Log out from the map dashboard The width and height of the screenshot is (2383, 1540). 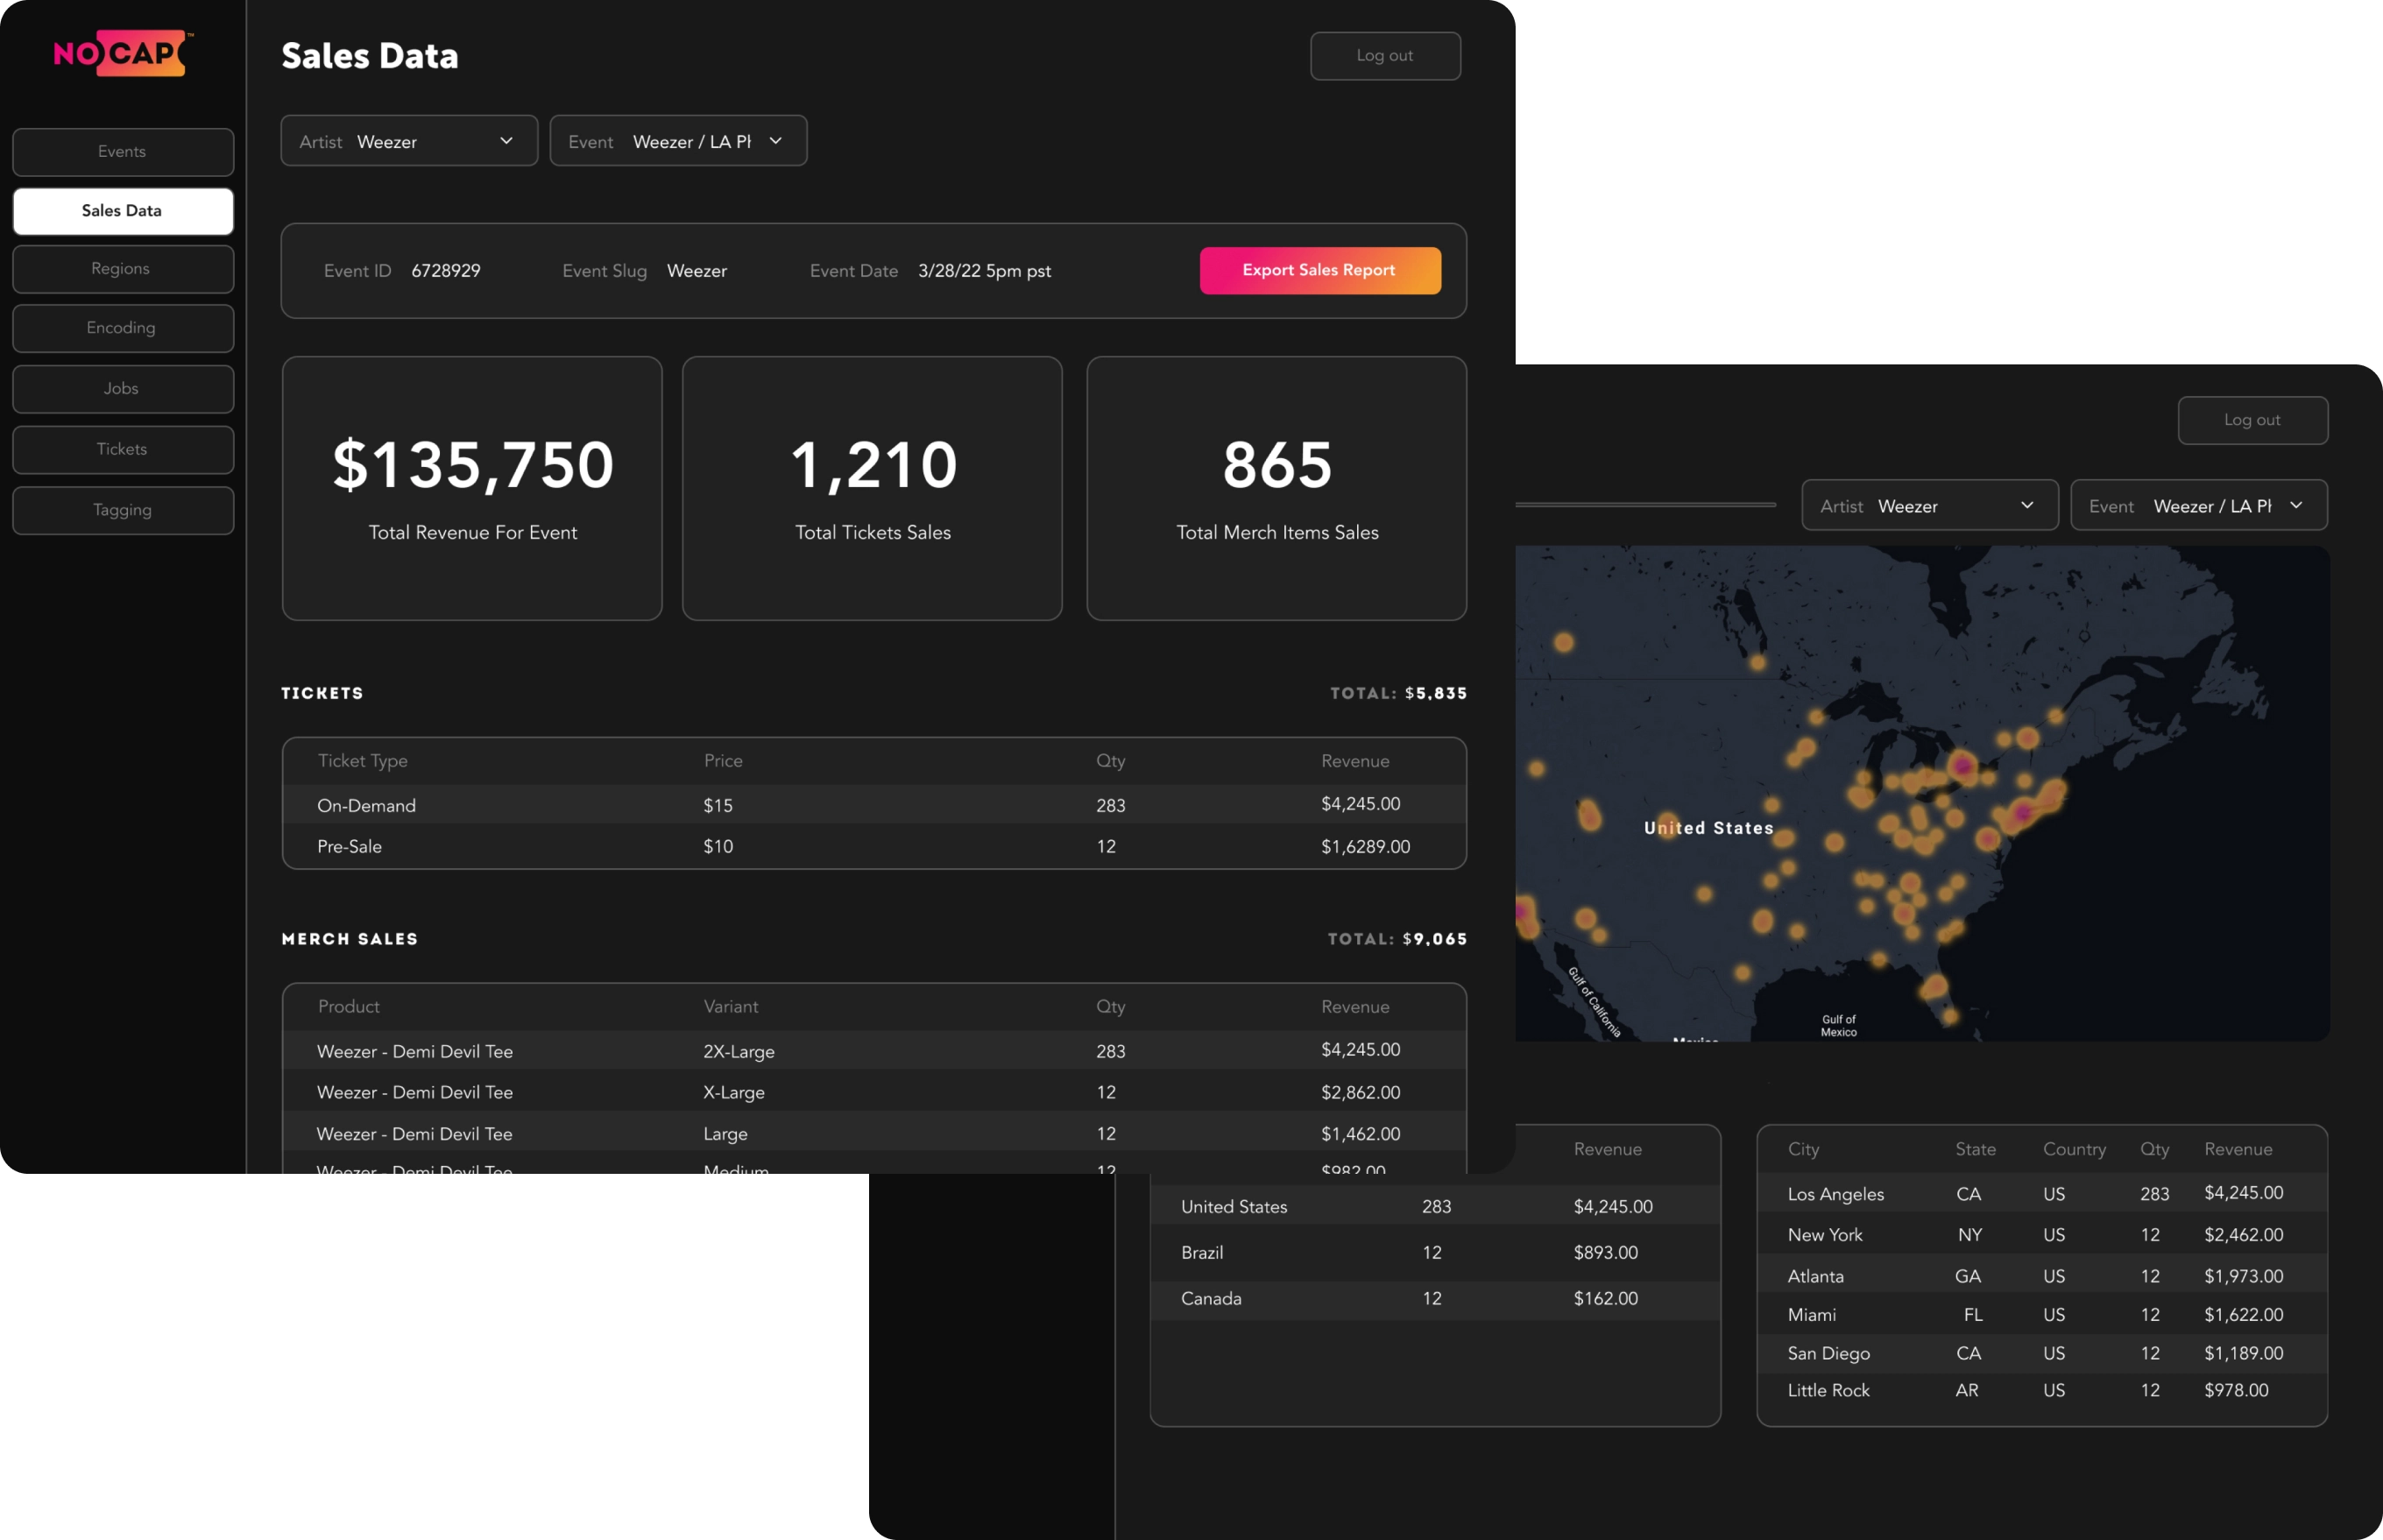coord(2252,420)
